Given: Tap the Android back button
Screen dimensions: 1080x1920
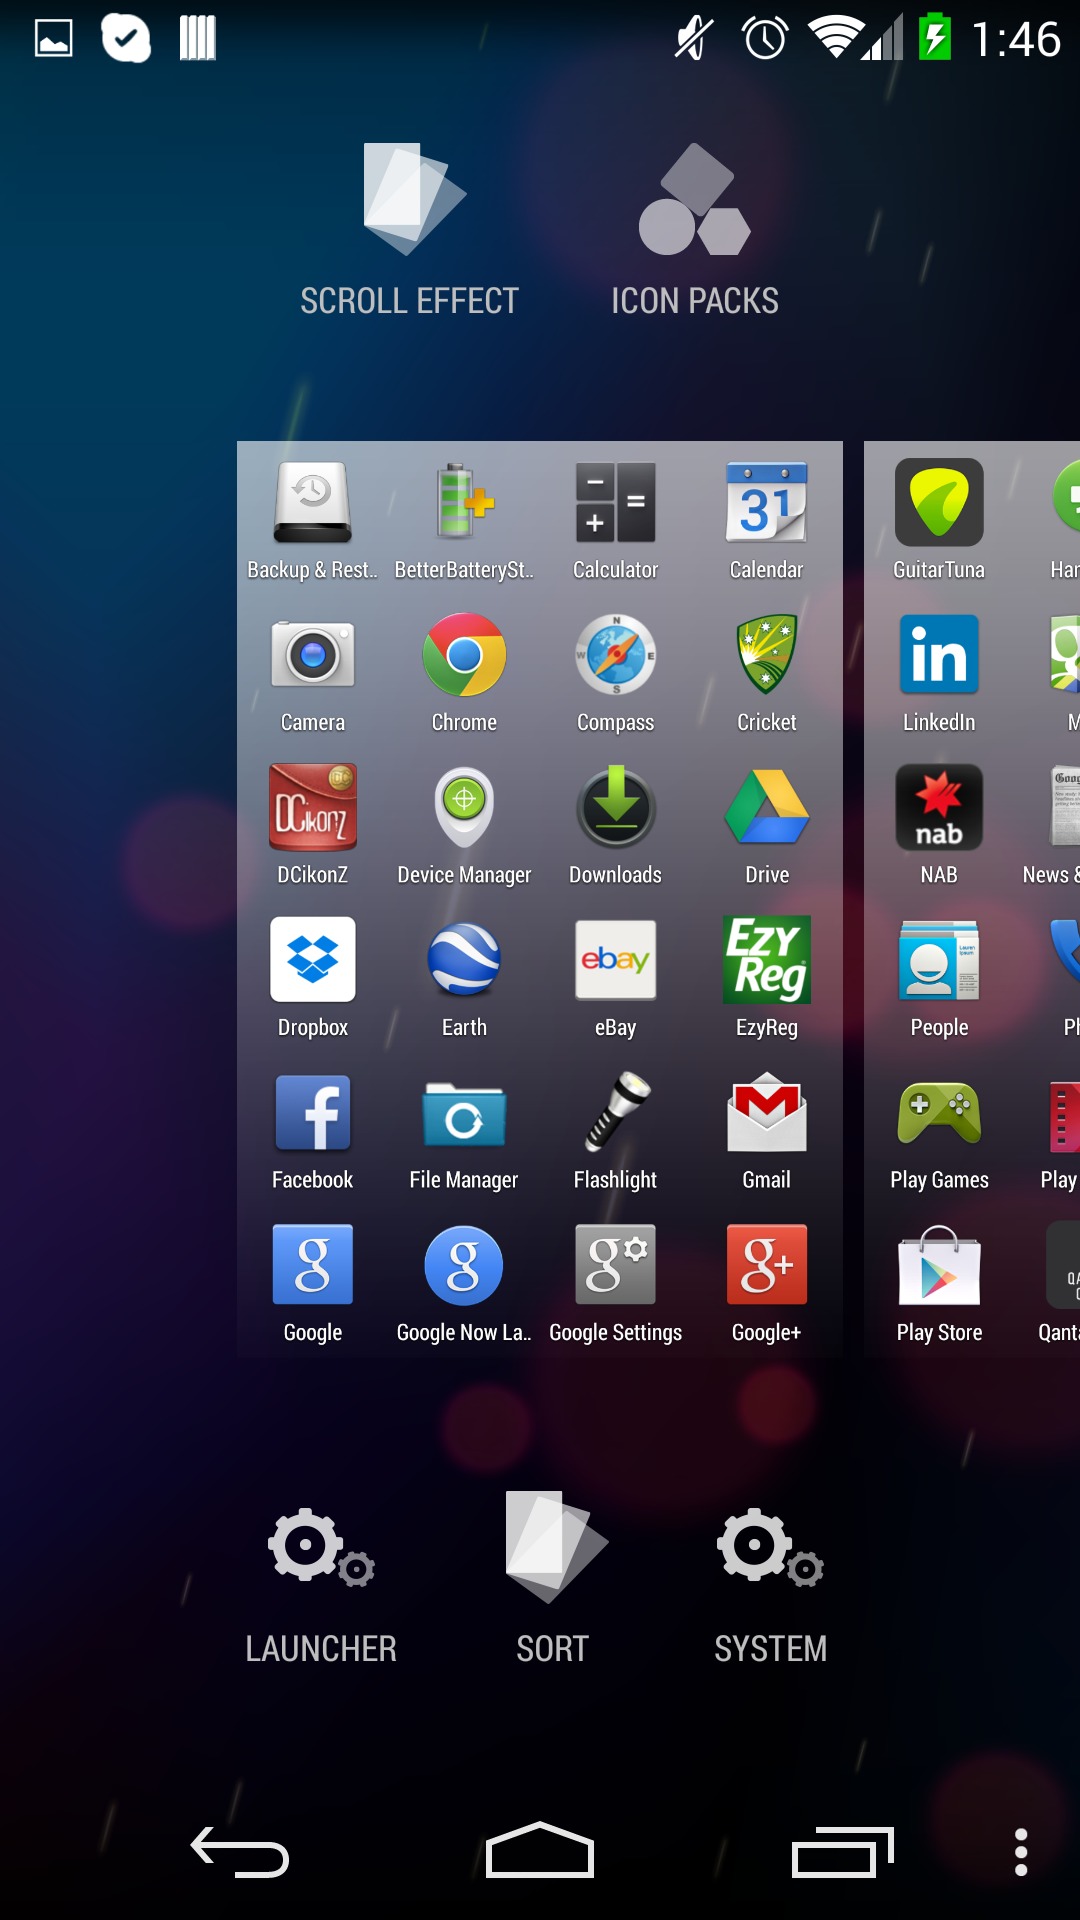Looking at the screenshot, I should pyautogui.click(x=240, y=1852).
